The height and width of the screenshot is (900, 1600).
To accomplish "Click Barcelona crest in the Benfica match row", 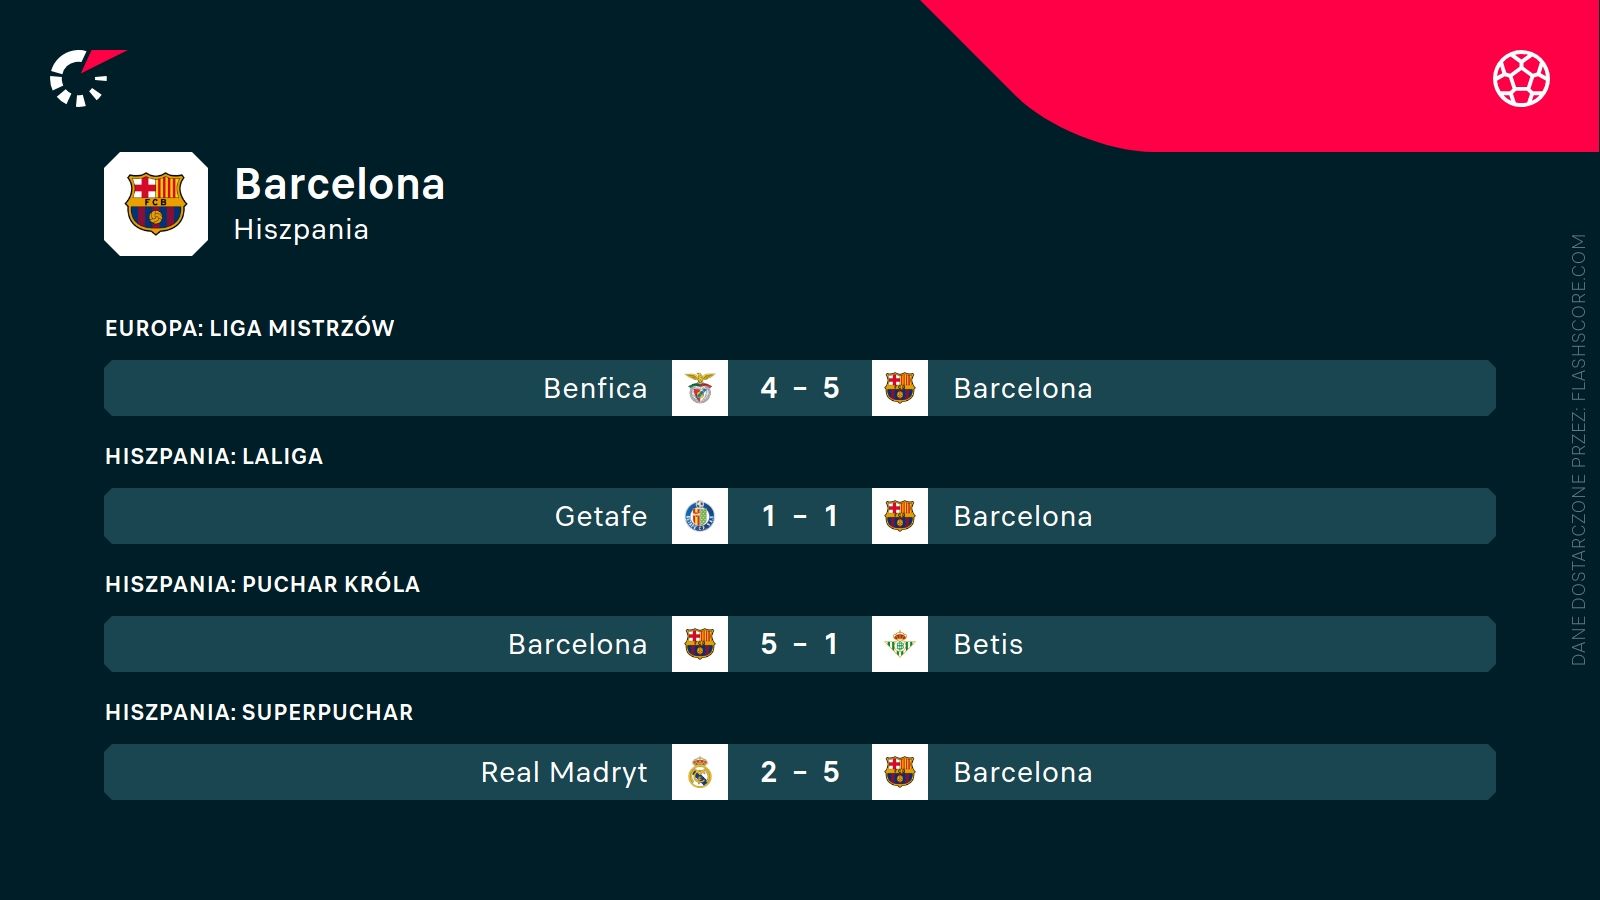I will click(x=900, y=388).
